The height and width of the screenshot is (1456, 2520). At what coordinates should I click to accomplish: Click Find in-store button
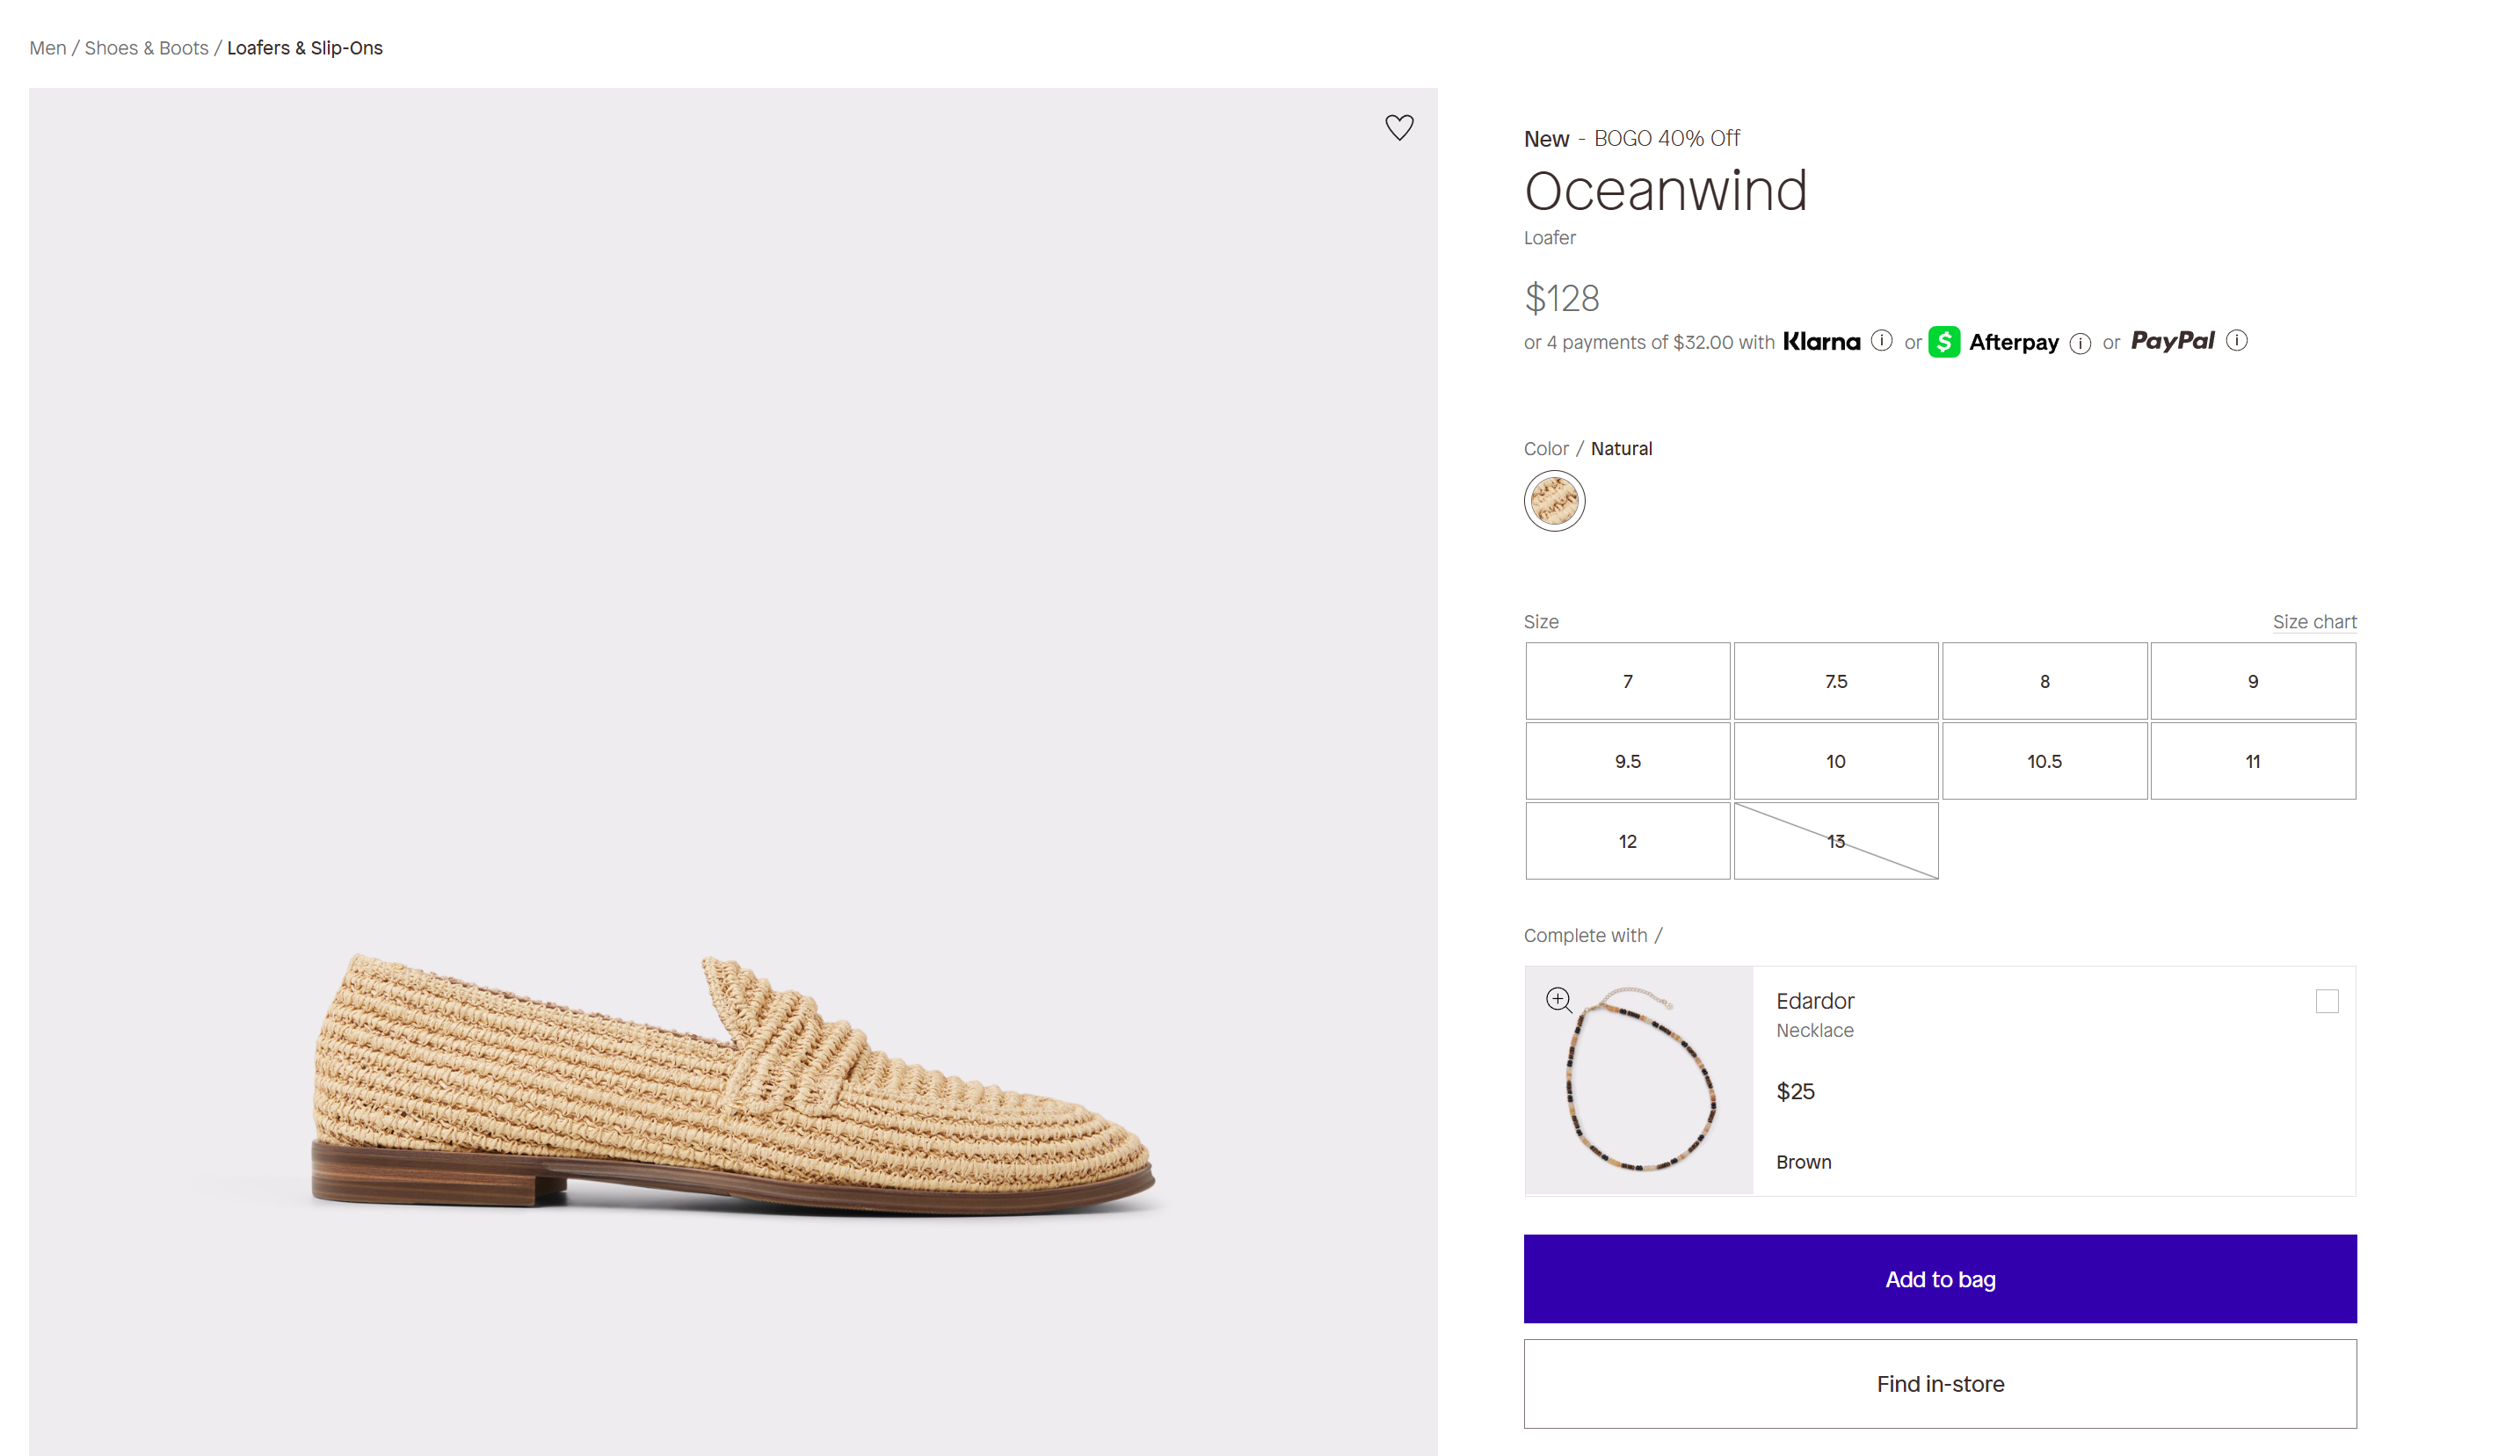[1939, 1383]
